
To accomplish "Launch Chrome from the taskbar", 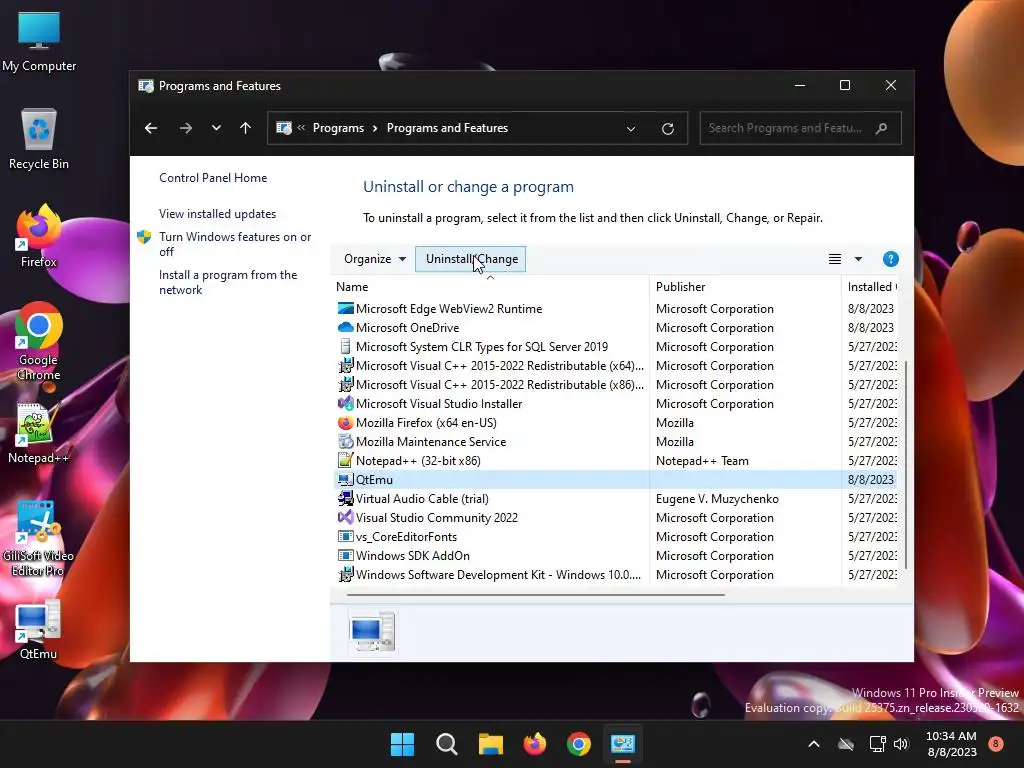I will pos(579,744).
